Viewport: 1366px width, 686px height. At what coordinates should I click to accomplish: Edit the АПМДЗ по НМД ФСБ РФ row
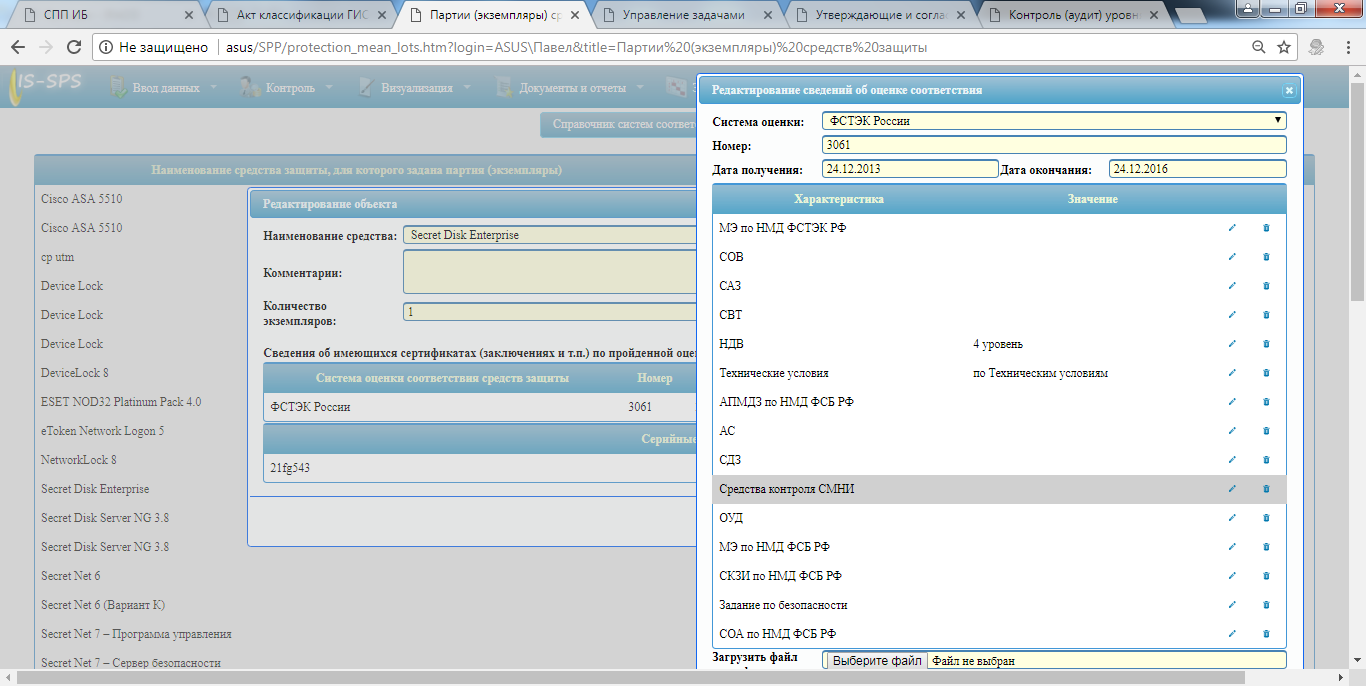(x=1232, y=402)
